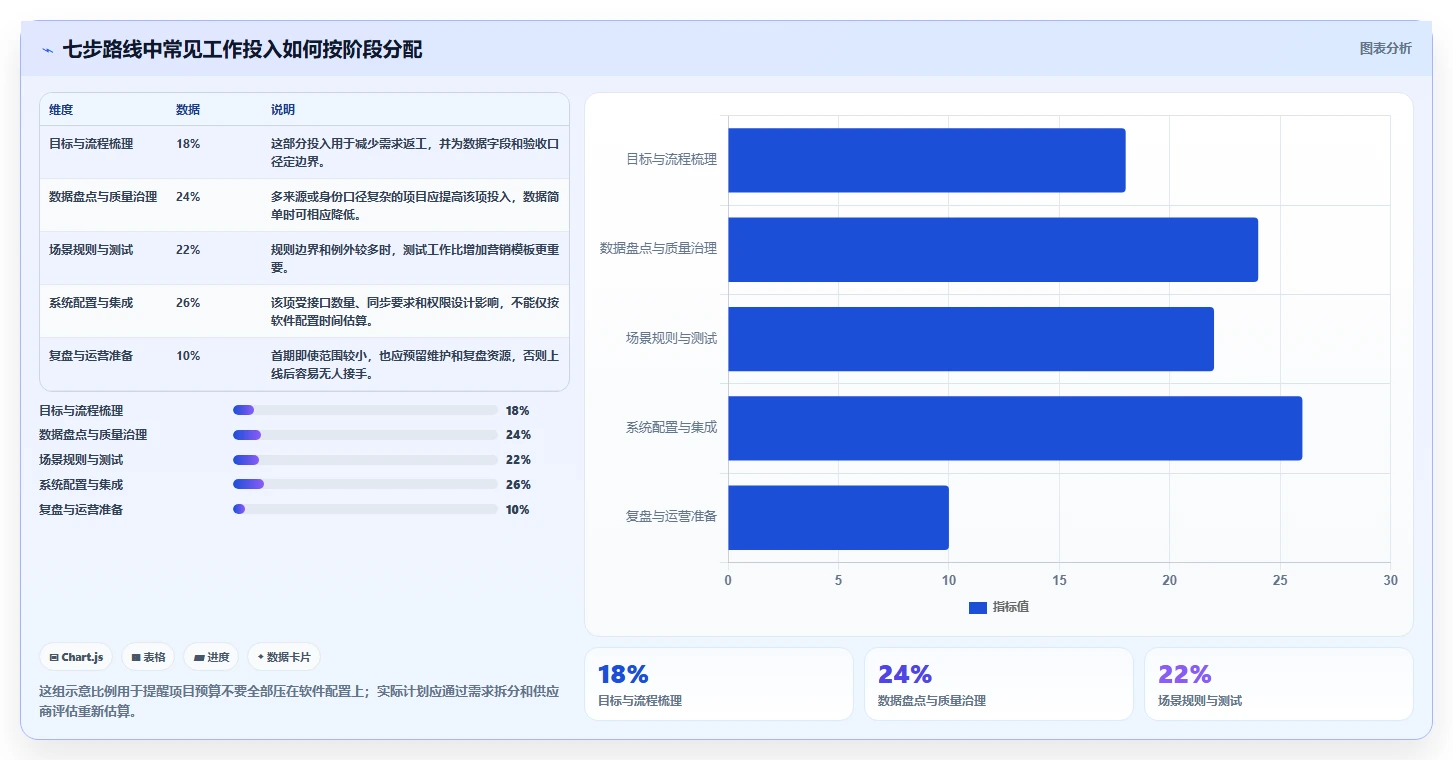Click the 26% value in the table

pyautogui.click(x=188, y=303)
